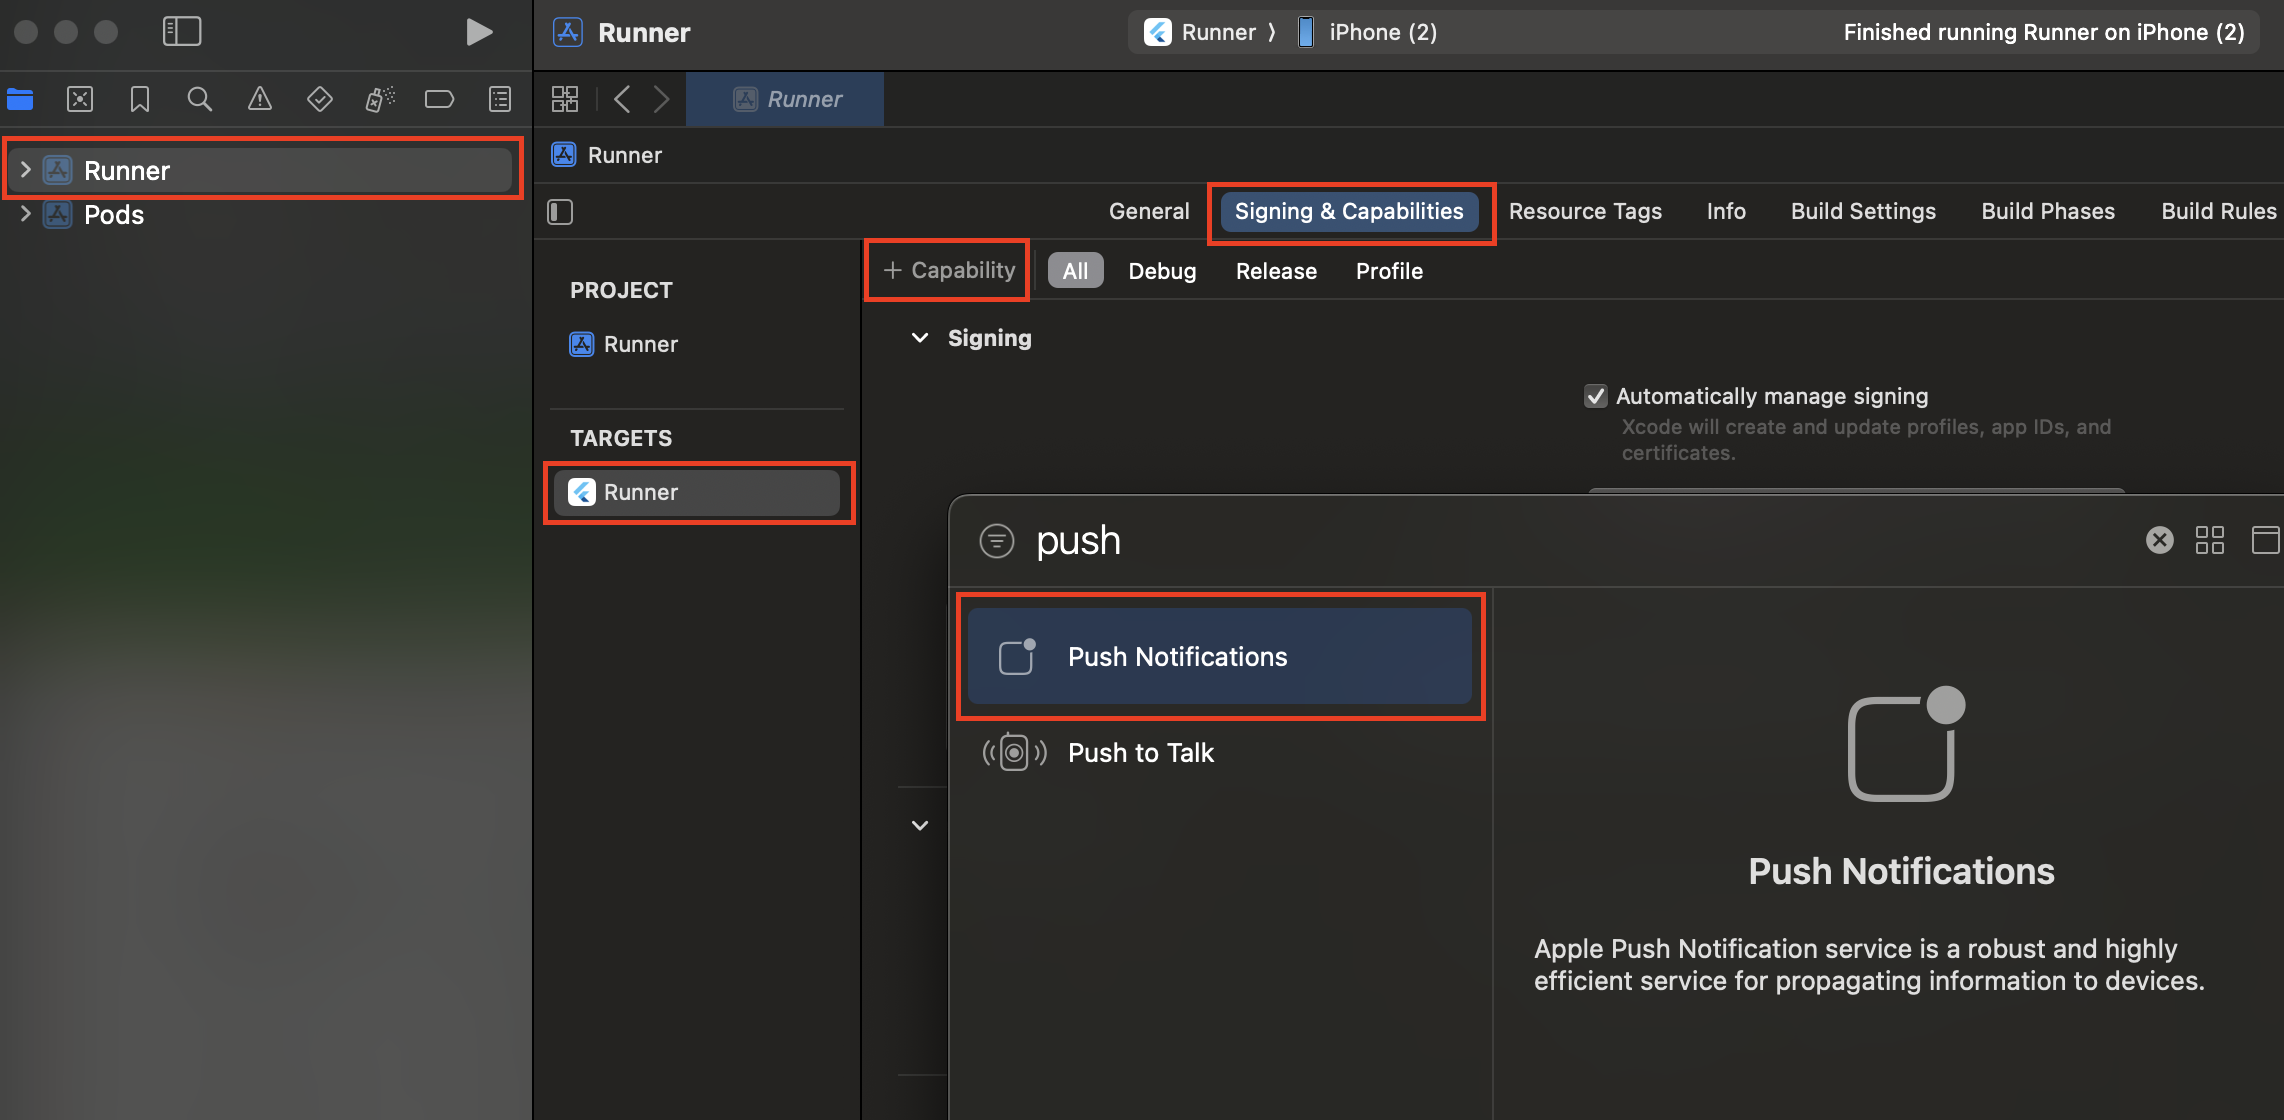Screen dimensions: 2284x1120
Task: Select the Push to Talk capability
Action: click(x=1220, y=753)
